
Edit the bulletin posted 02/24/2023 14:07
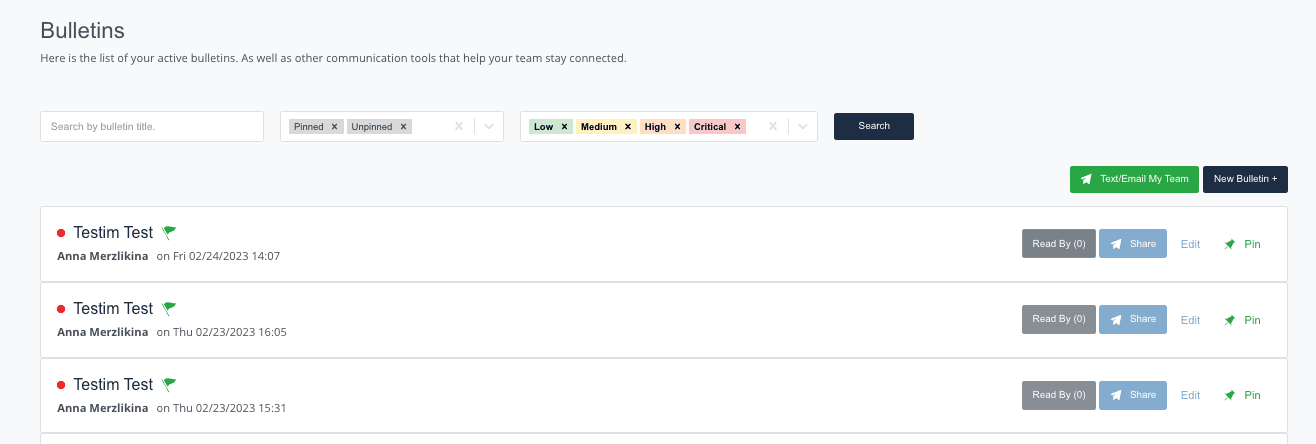tap(1190, 244)
